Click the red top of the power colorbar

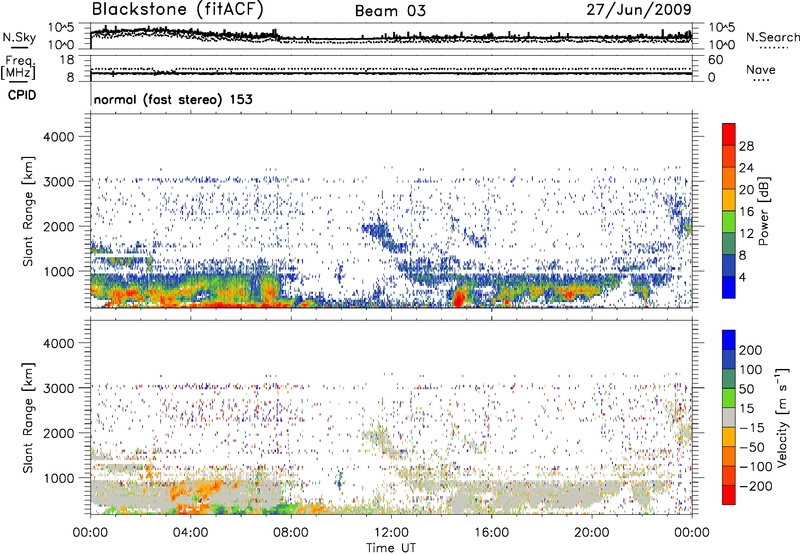[x=729, y=134]
